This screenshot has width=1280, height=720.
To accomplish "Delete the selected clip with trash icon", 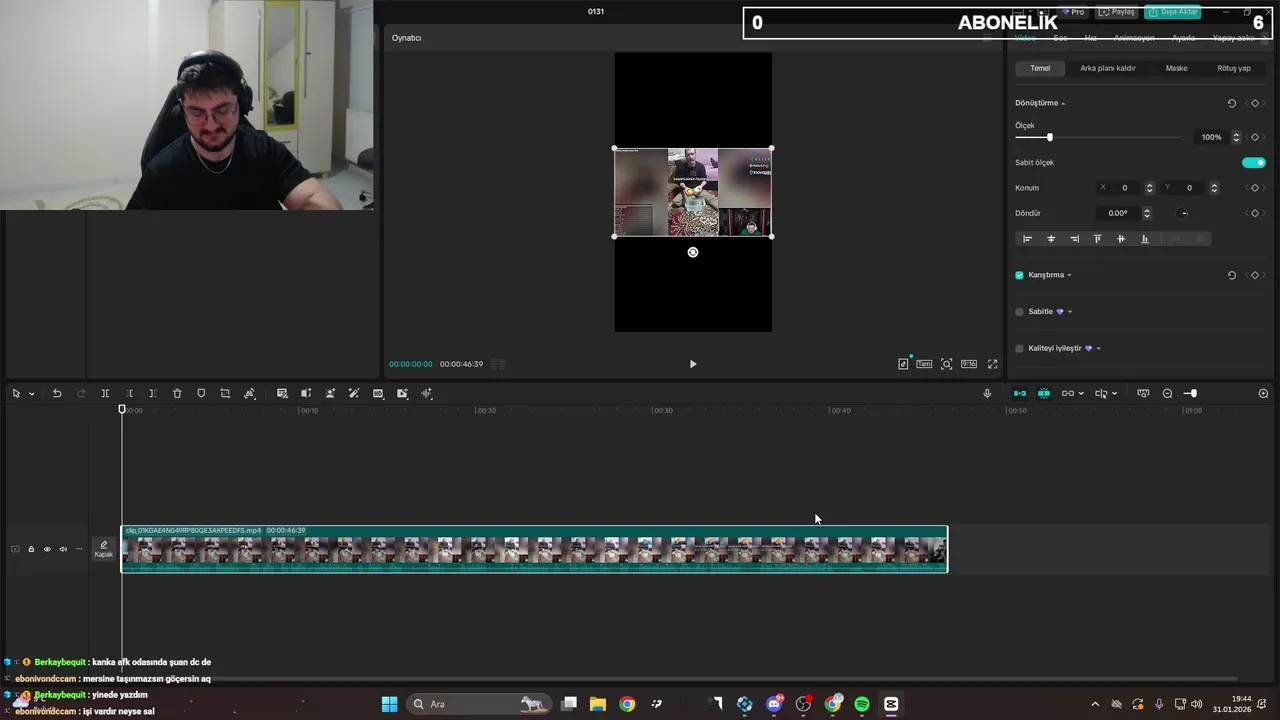I will pos(177,394).
